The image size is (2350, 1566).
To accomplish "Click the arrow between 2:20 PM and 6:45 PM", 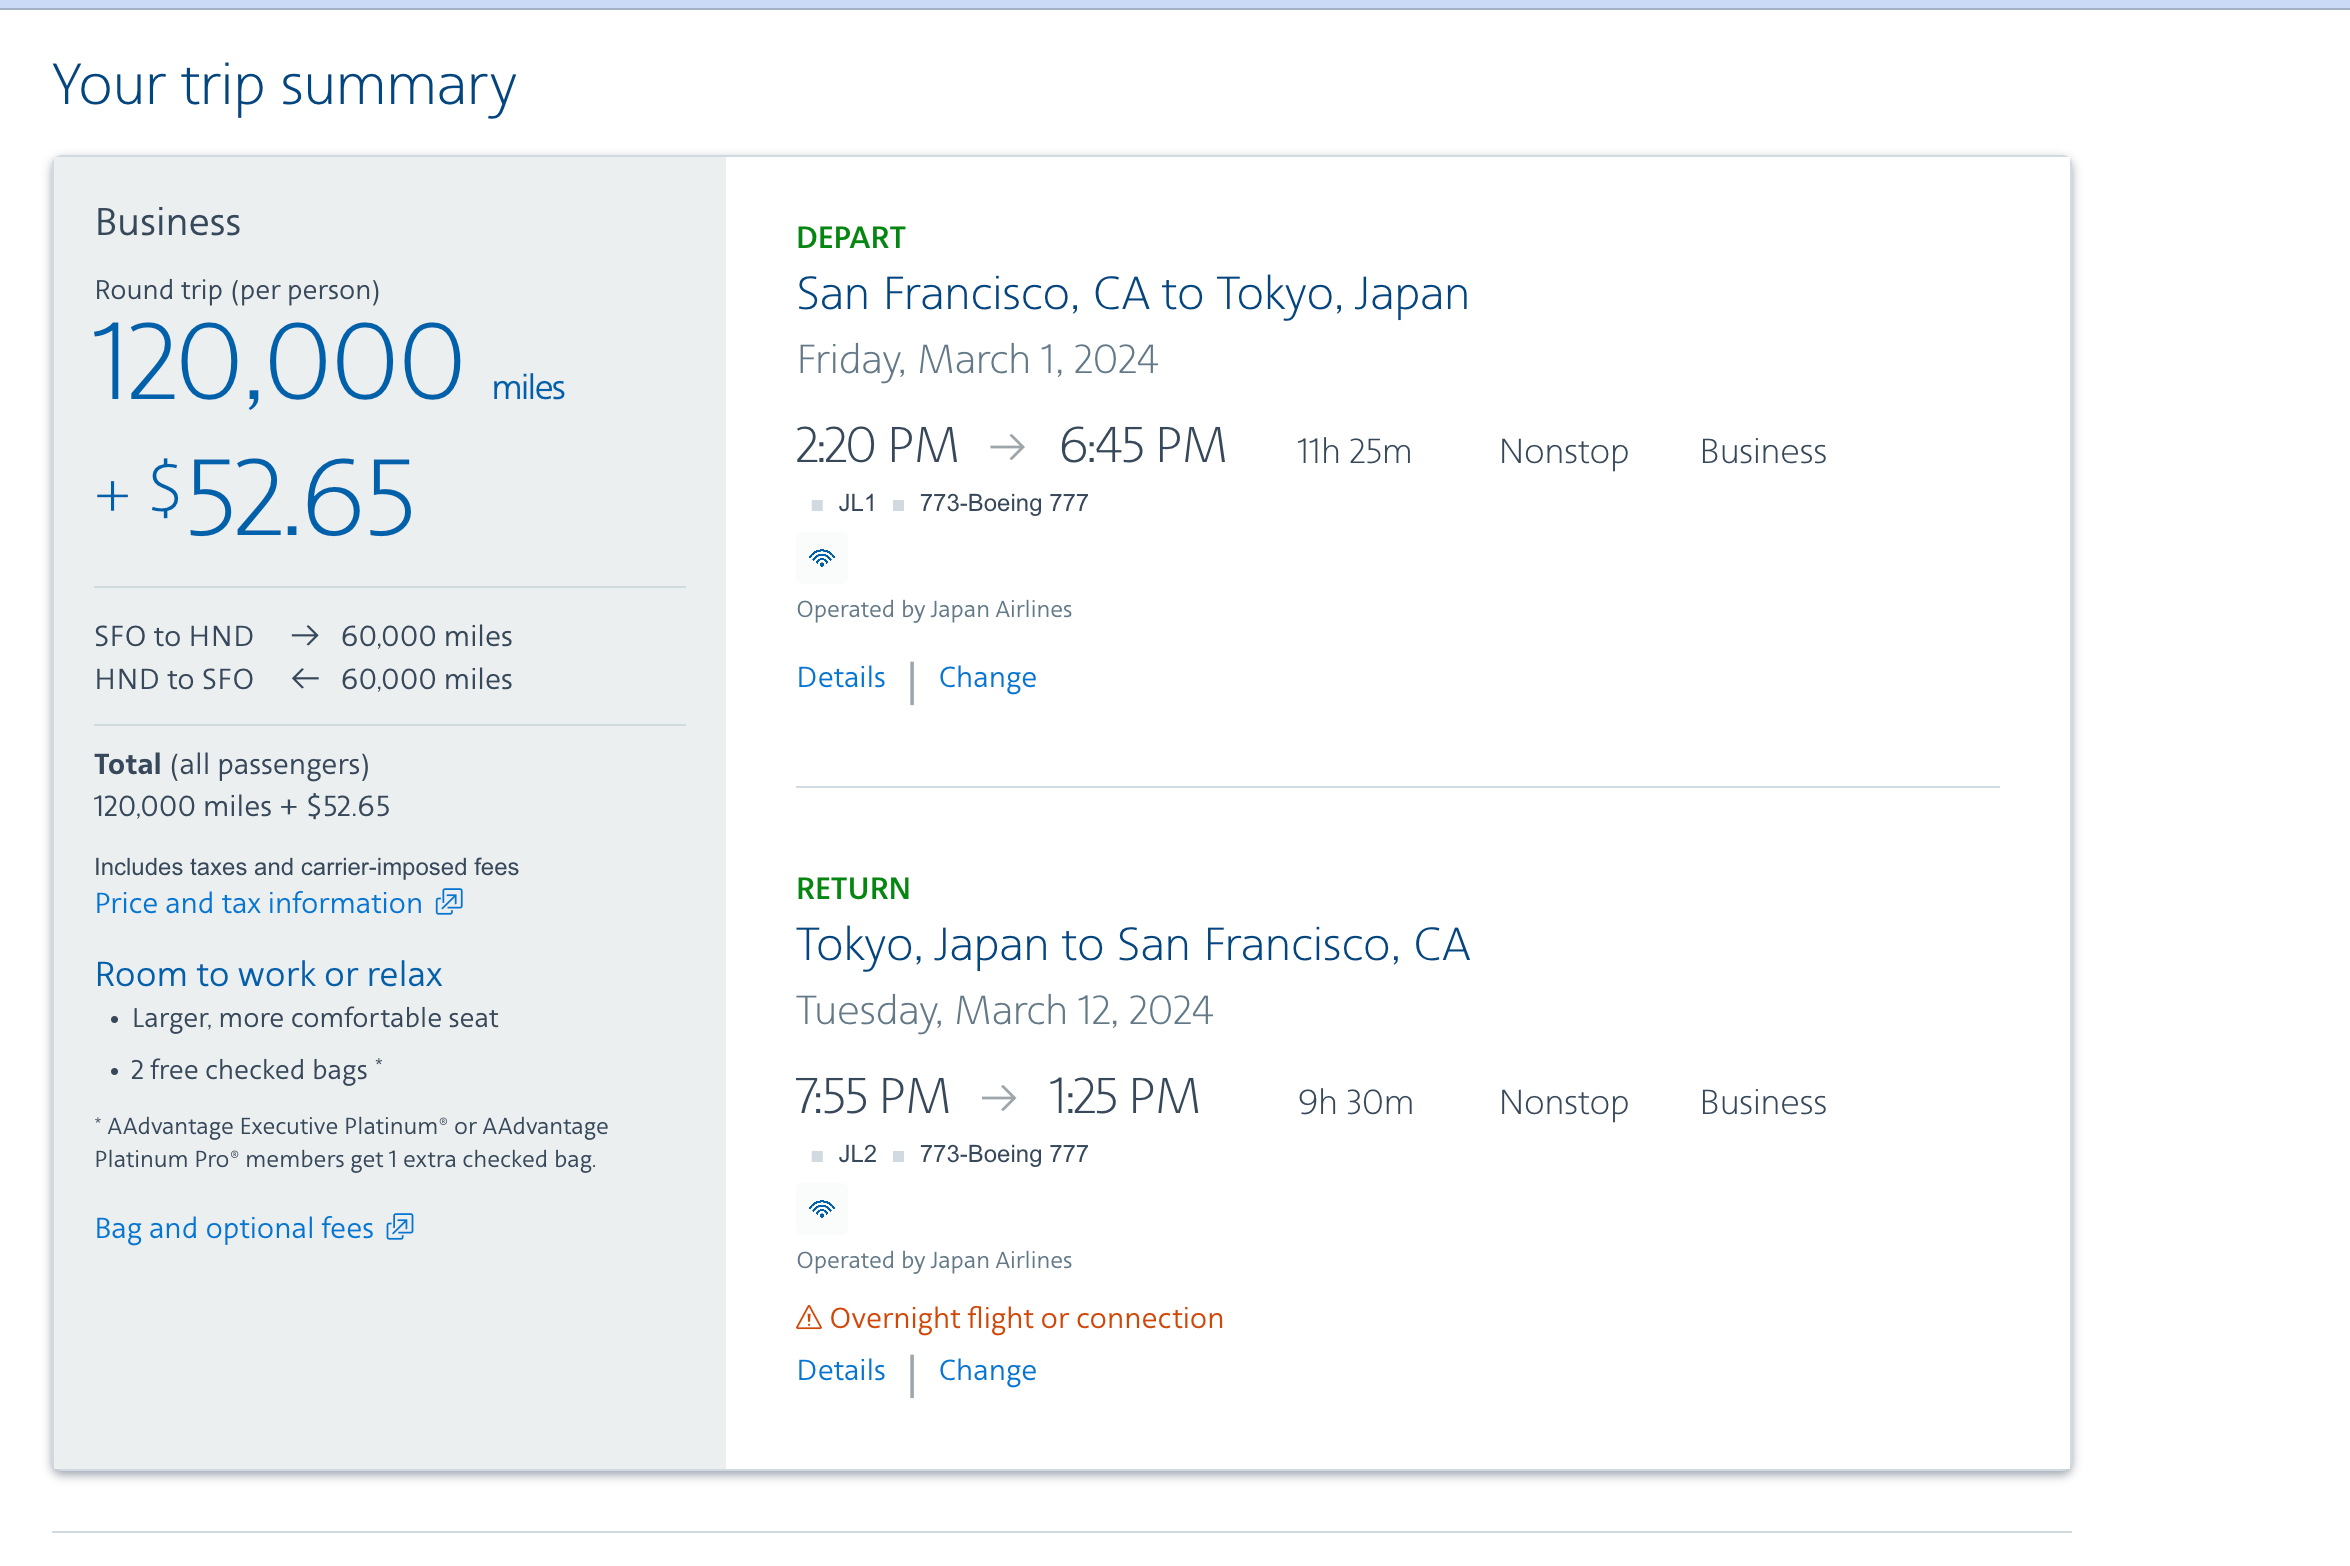I will (1007, 446).
